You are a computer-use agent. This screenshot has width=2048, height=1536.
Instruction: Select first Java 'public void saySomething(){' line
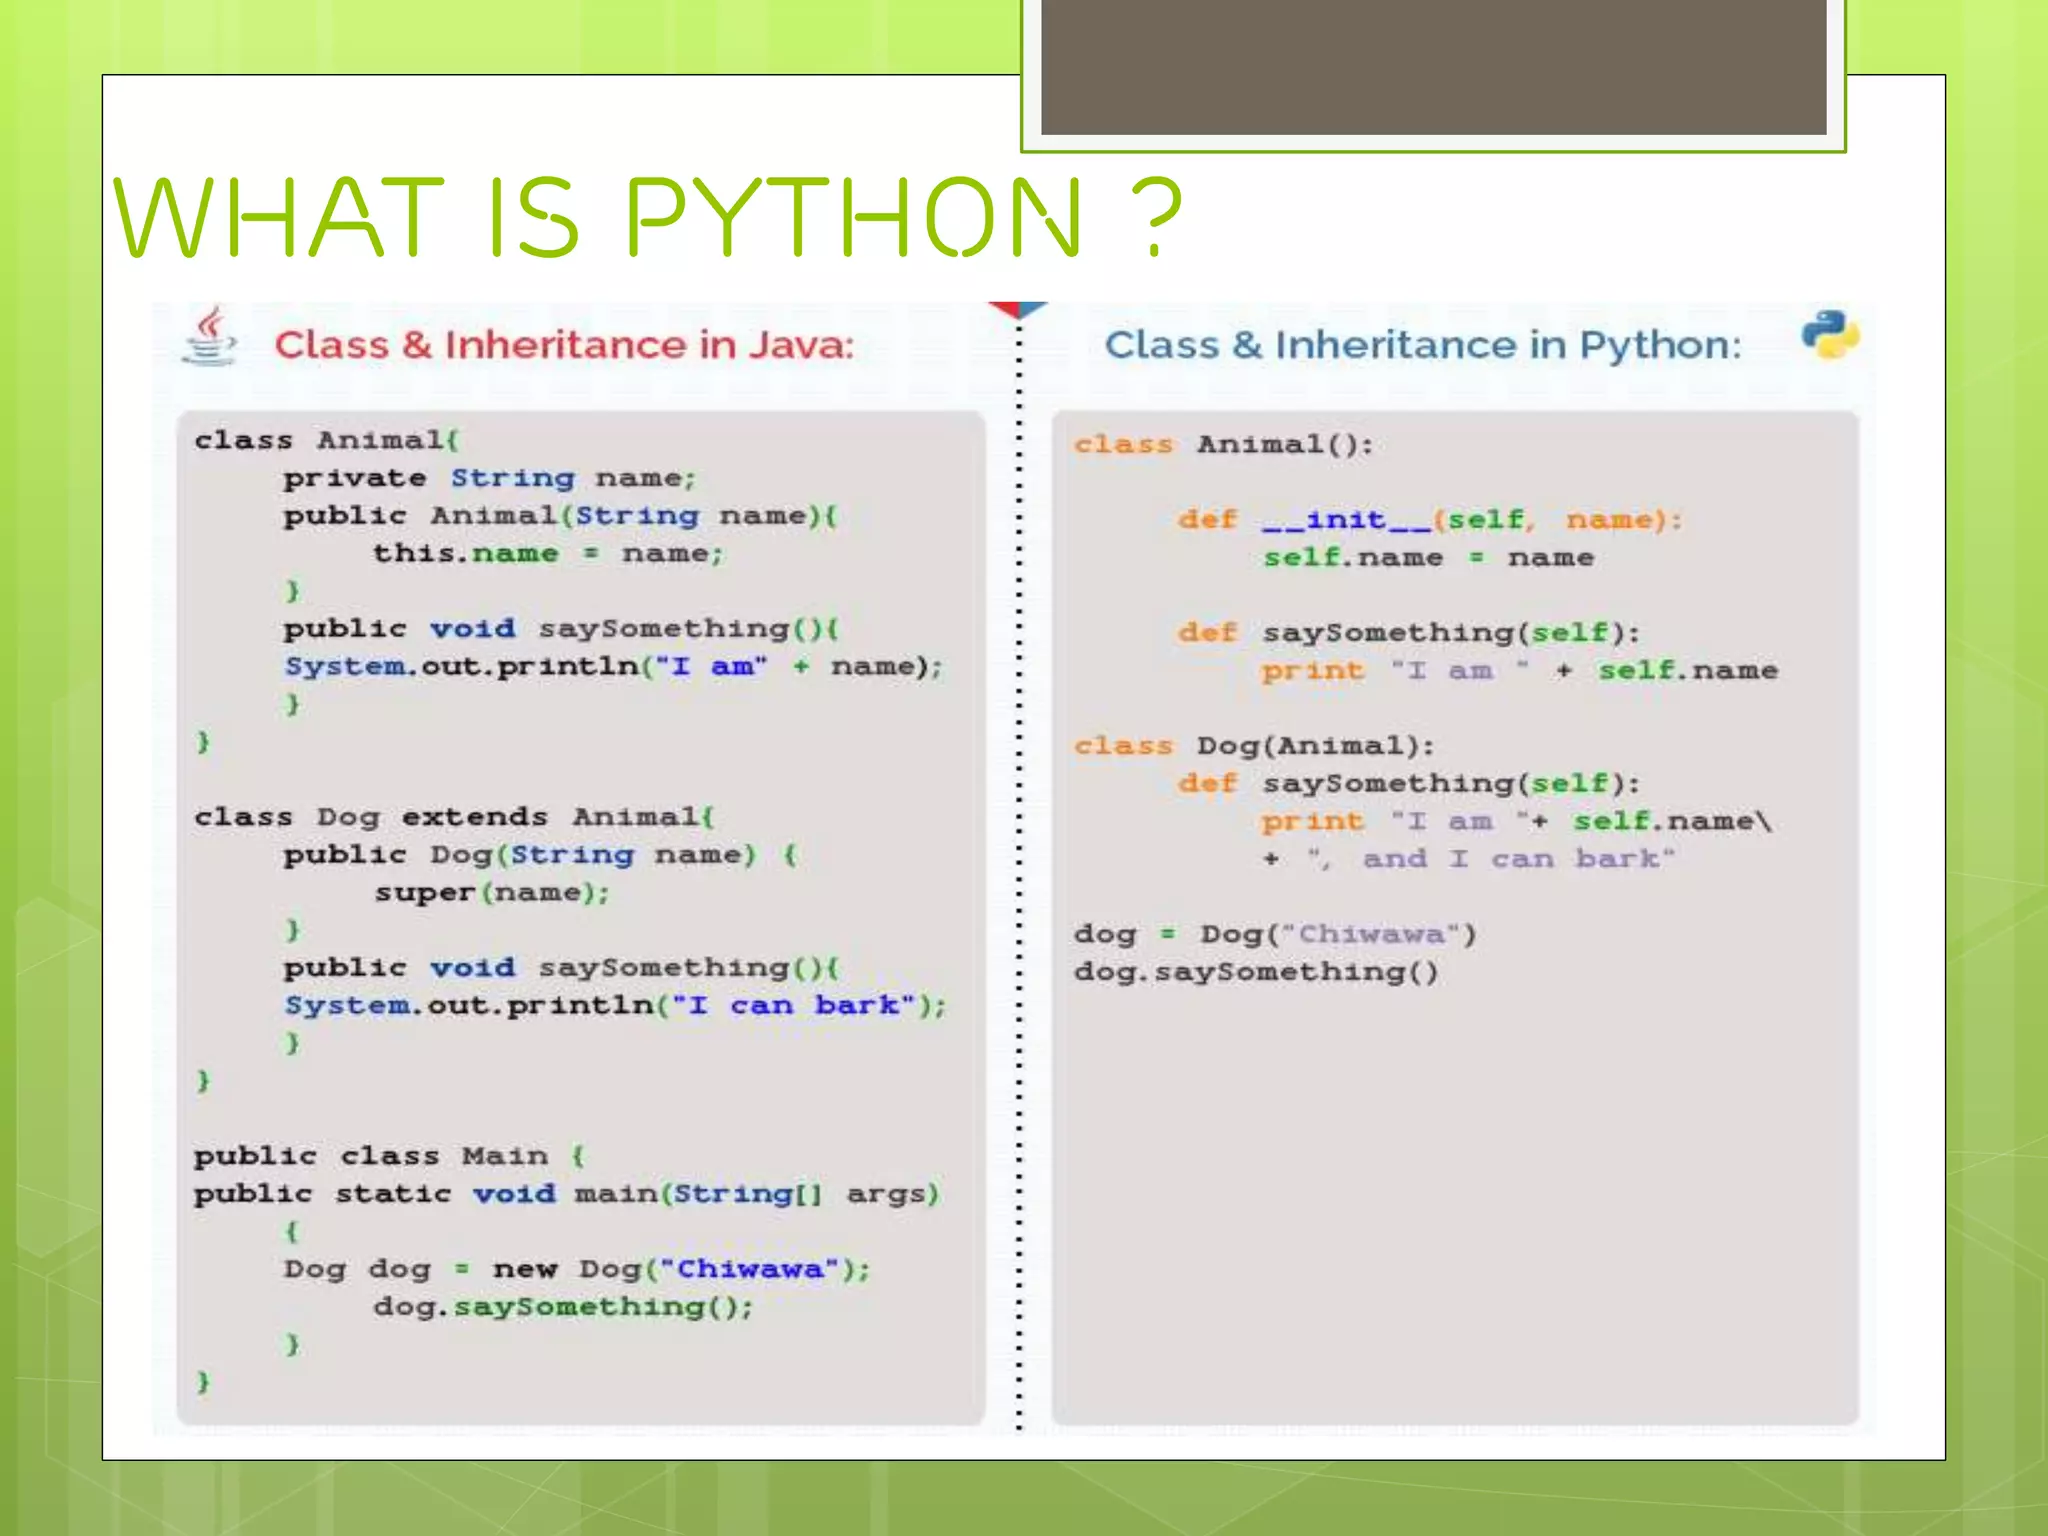[x=561, y=629]
